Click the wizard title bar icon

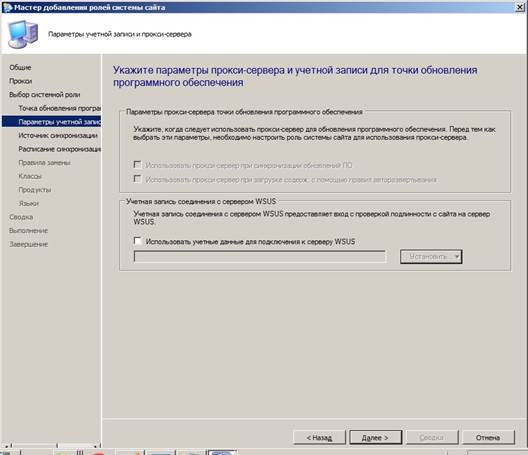7,7
